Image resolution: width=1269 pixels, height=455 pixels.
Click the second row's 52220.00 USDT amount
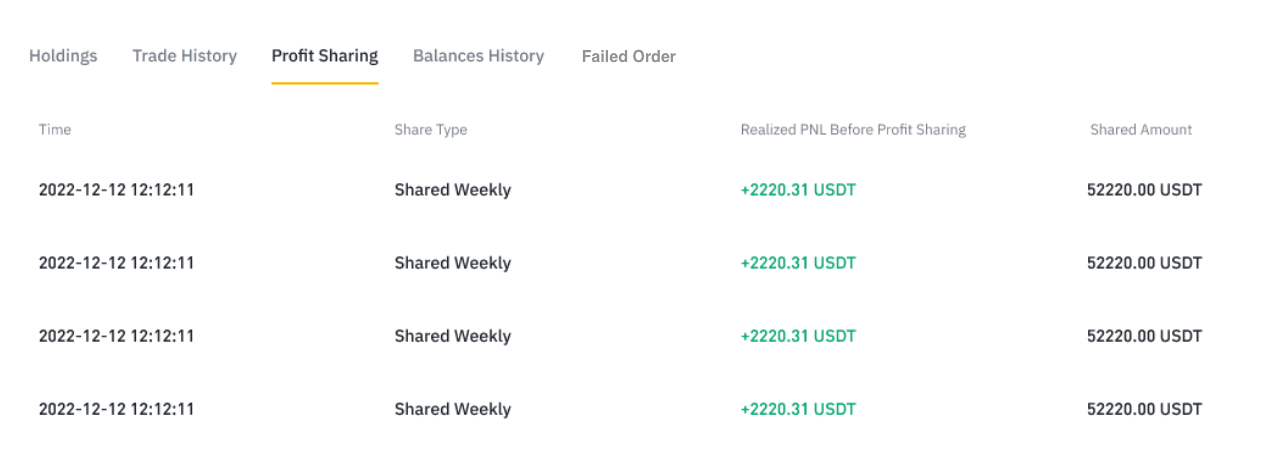(x=1144, y=263)
